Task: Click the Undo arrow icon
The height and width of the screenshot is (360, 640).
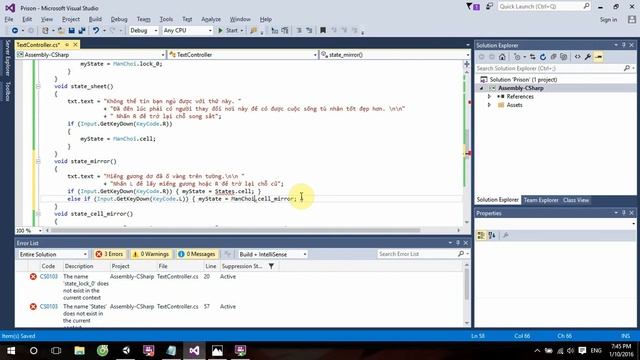Action: (x=96, y=31)
